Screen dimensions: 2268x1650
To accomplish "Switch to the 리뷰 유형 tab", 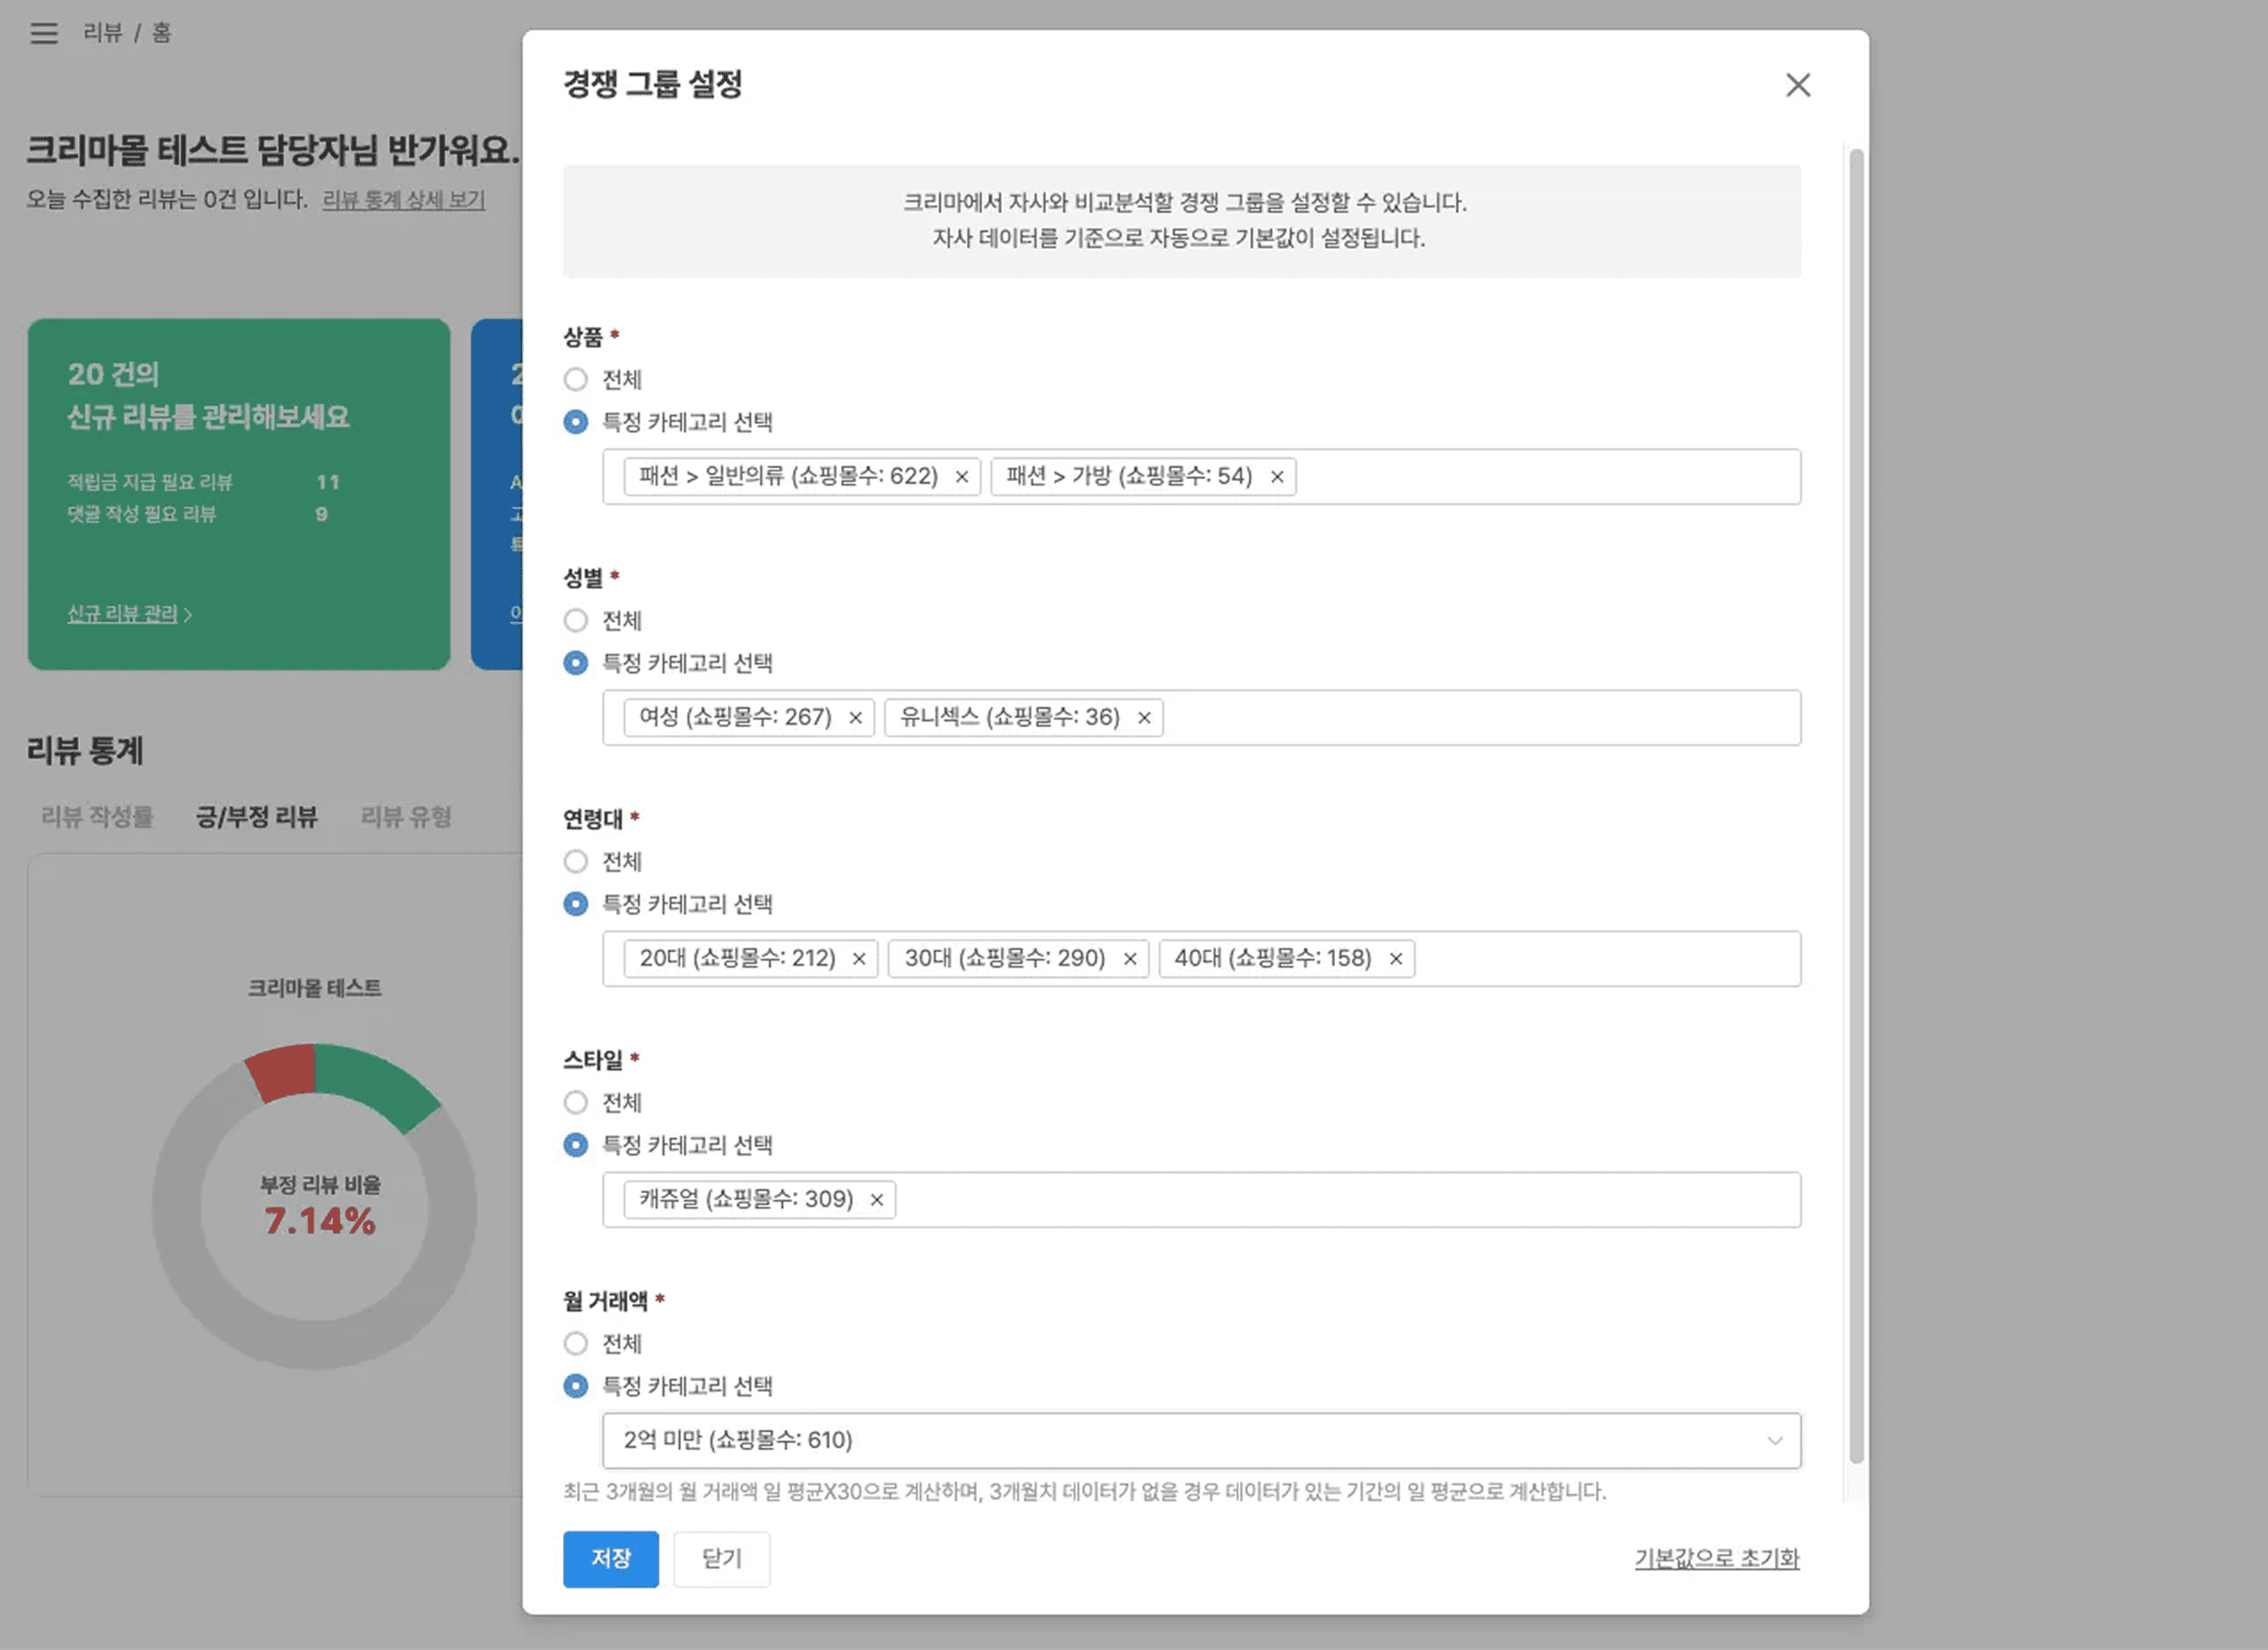I will pyautogui.click(x=406, y=817).
